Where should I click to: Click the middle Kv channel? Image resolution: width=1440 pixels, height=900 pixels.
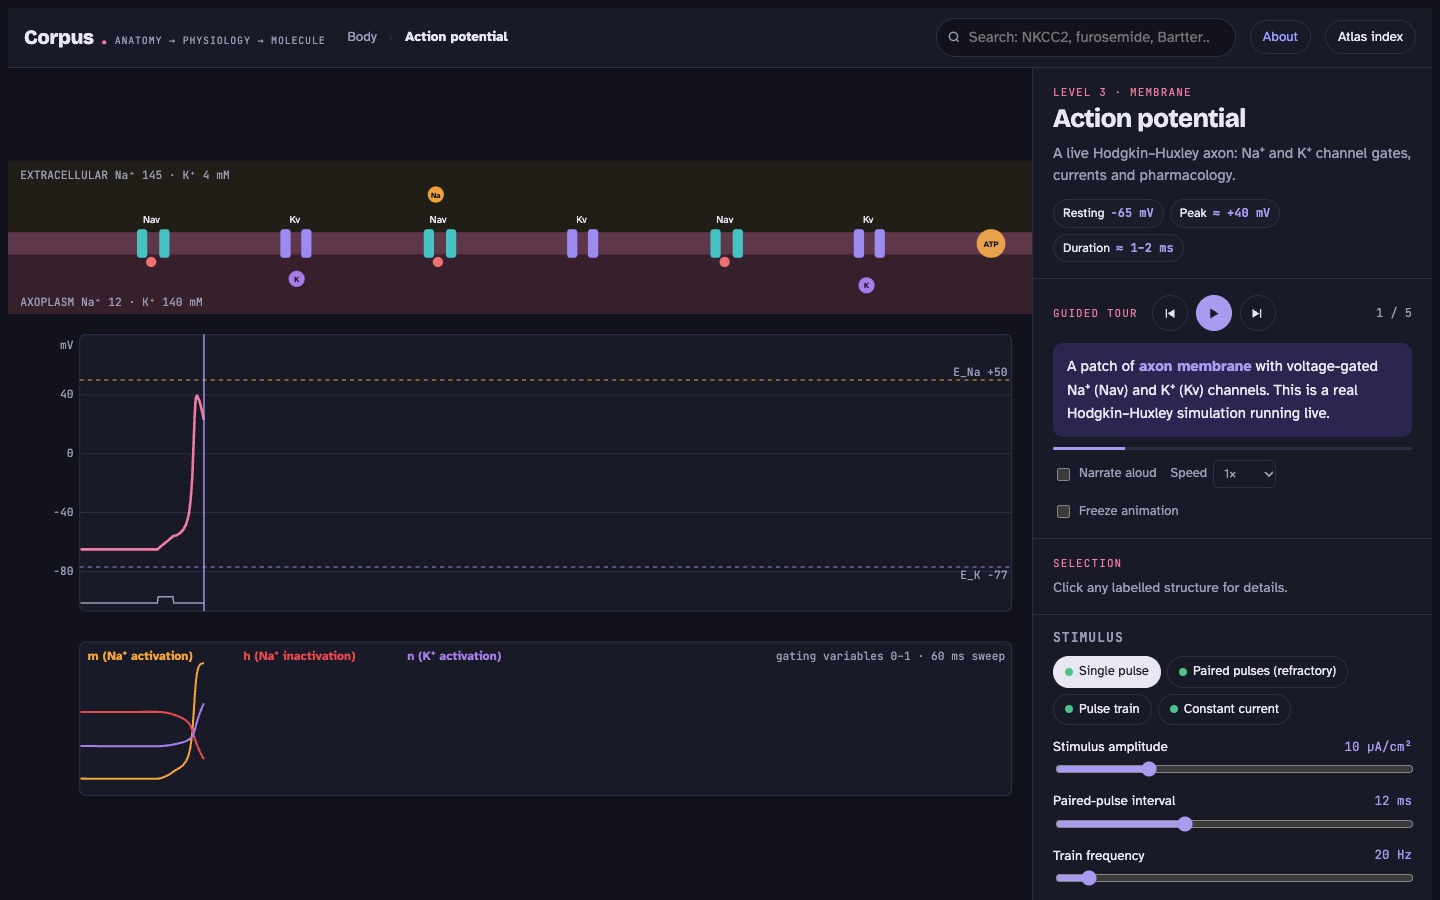pyautogui.click(x=583, y=243)
